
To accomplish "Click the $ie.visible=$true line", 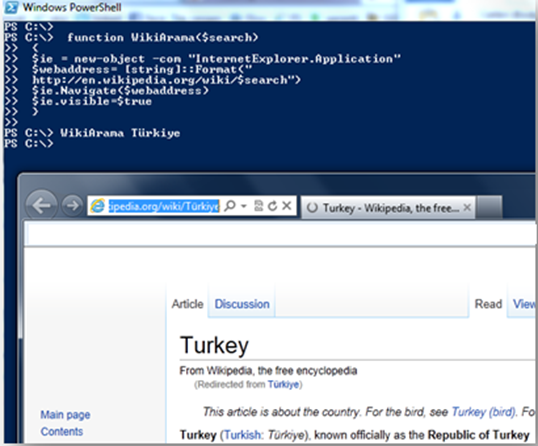I will point(92,101).
